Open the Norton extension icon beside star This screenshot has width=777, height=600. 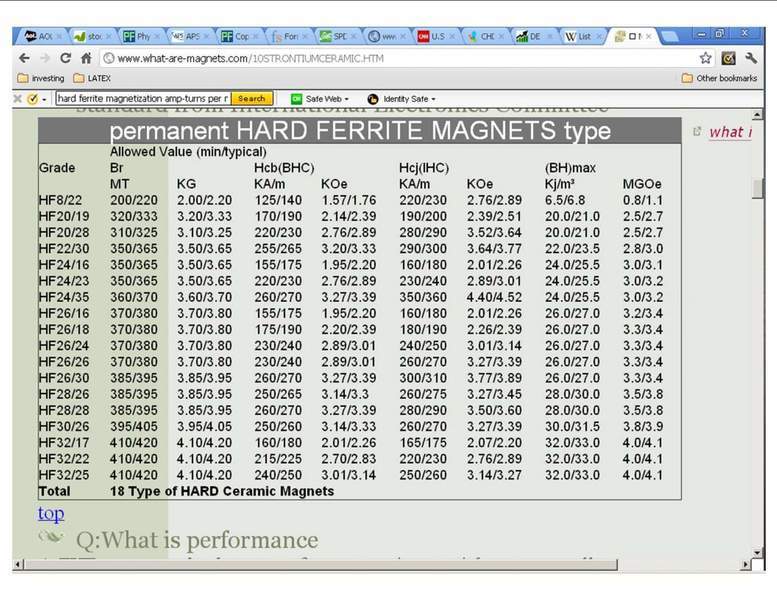click(x=728, y=58)
